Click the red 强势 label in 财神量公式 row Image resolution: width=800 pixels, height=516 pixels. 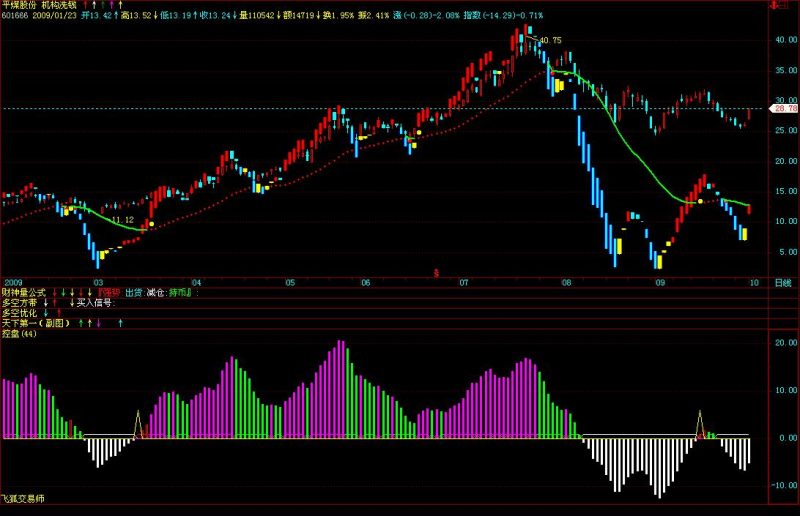click(x=109, y=293)
